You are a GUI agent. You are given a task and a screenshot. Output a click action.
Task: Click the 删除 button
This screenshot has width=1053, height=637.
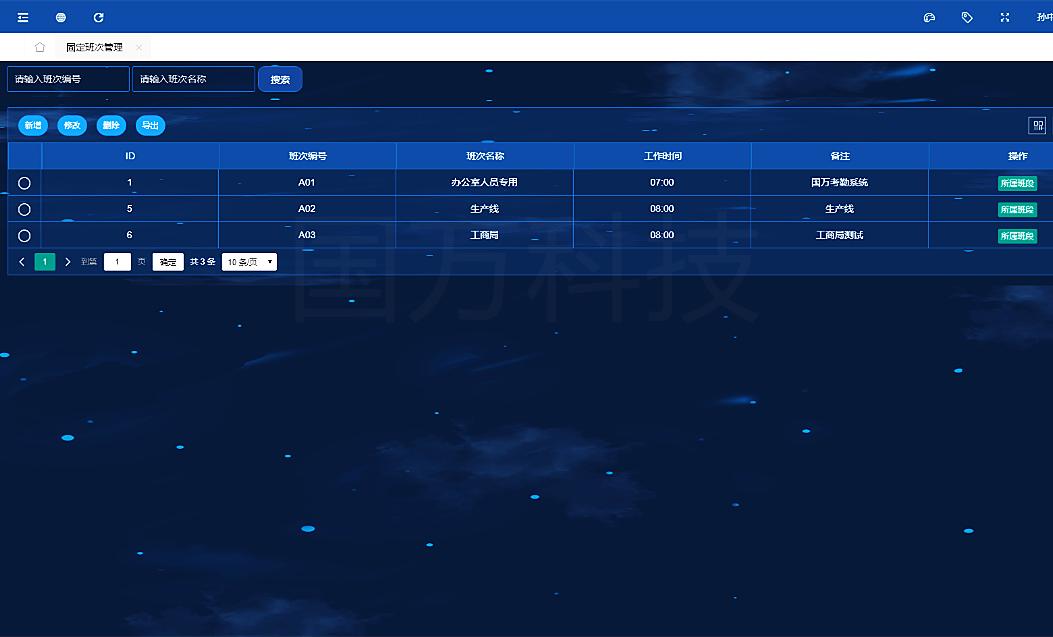tap(111, 126)
